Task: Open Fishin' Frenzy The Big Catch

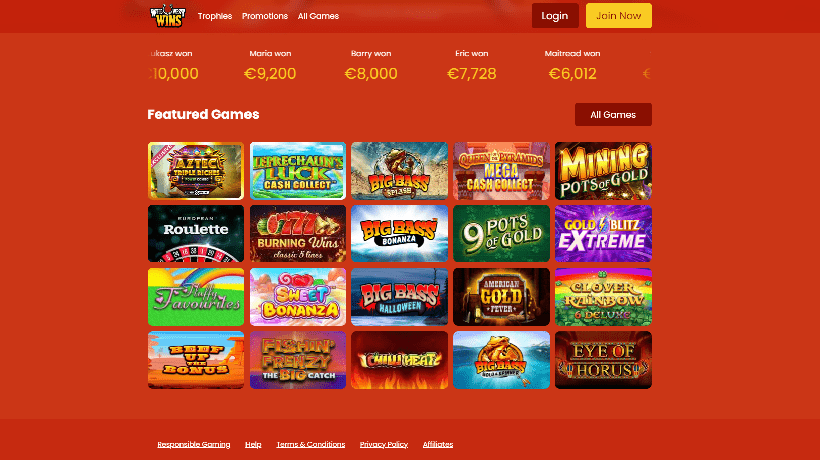Action: point(298,360)
